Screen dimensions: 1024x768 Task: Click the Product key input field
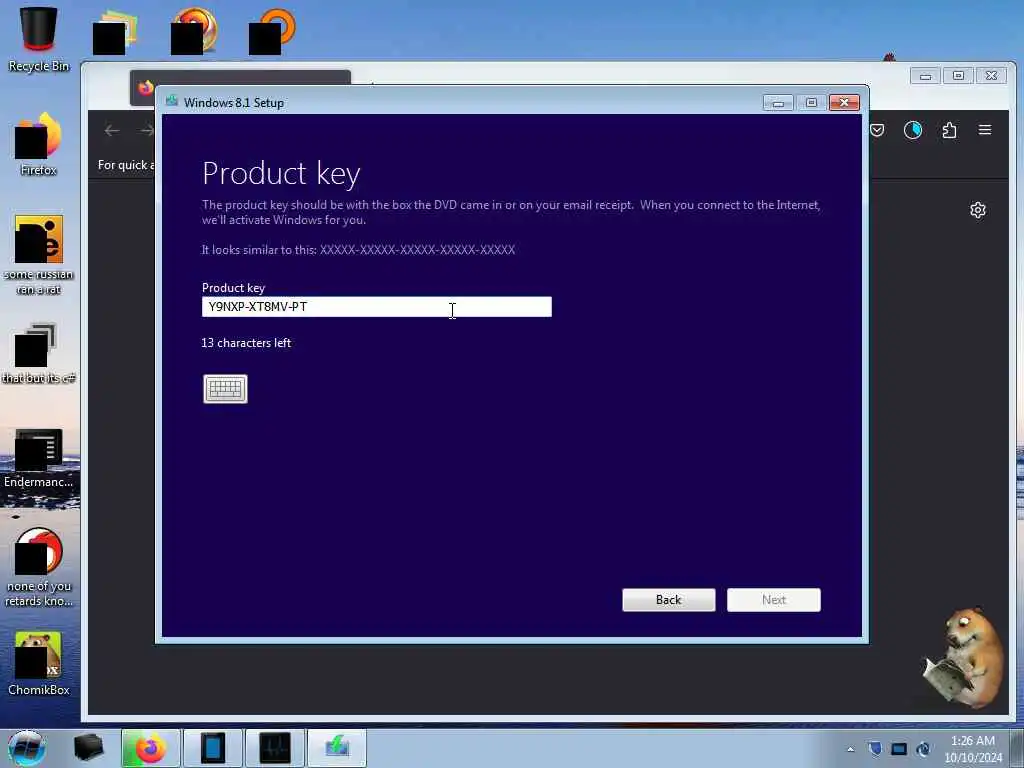tap(377, 307)
